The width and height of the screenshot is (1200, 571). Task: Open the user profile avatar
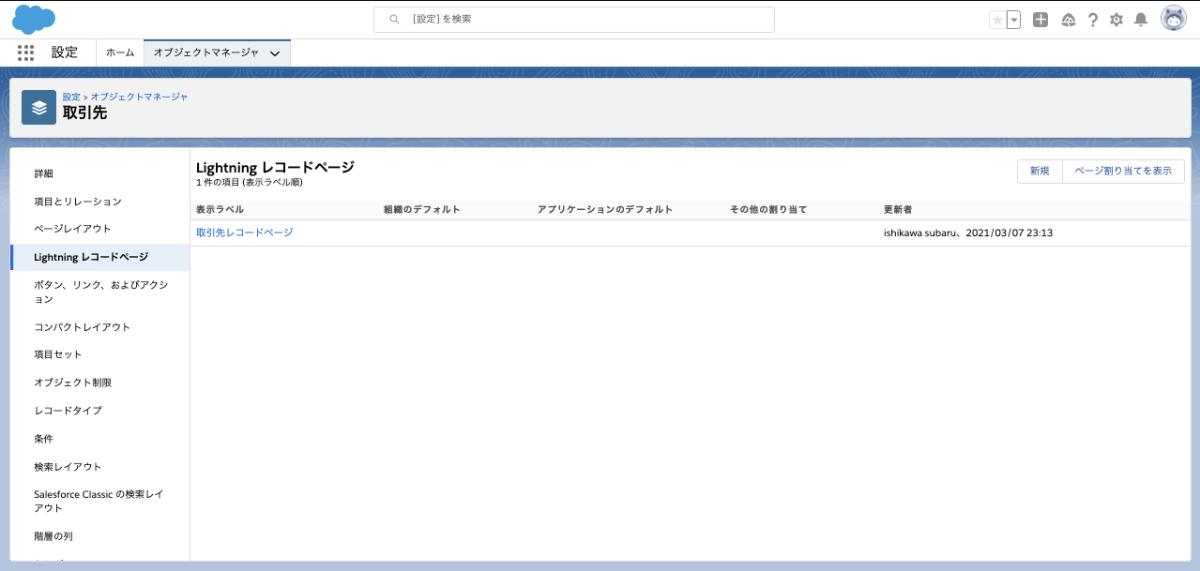click(x=1173, y=19)
